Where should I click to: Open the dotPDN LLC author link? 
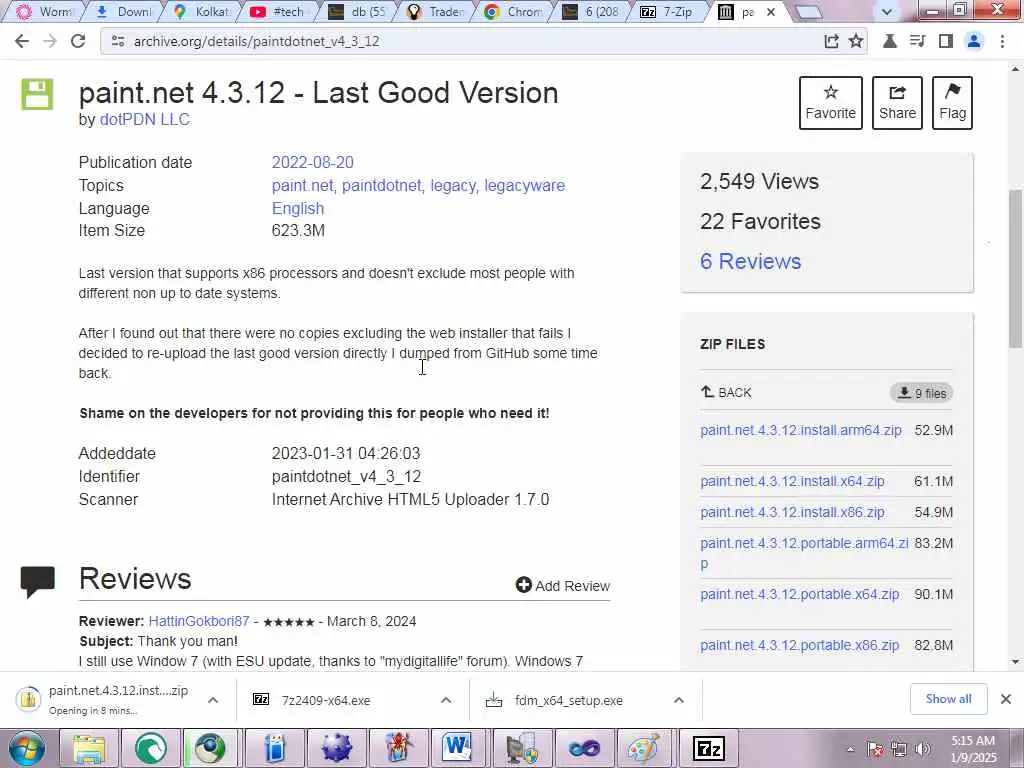(144, 120)
